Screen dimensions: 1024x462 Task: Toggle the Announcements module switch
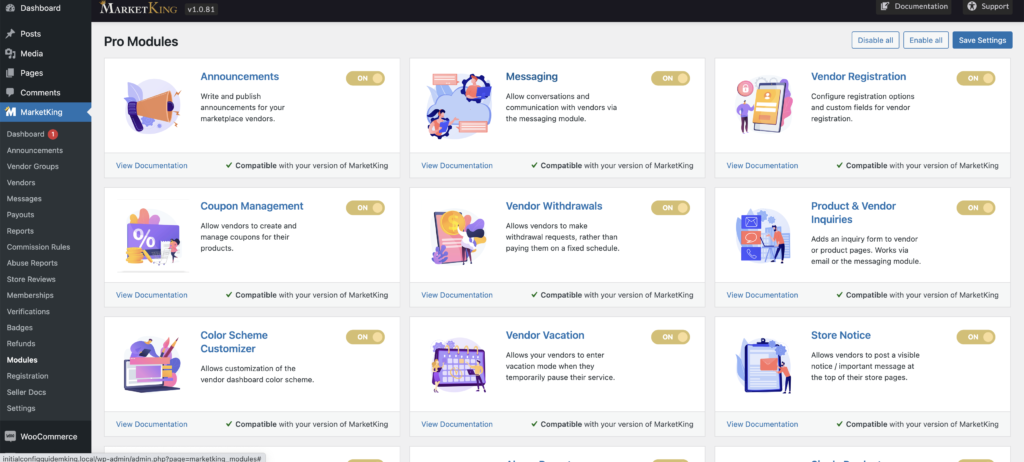[x=365, y=78]
